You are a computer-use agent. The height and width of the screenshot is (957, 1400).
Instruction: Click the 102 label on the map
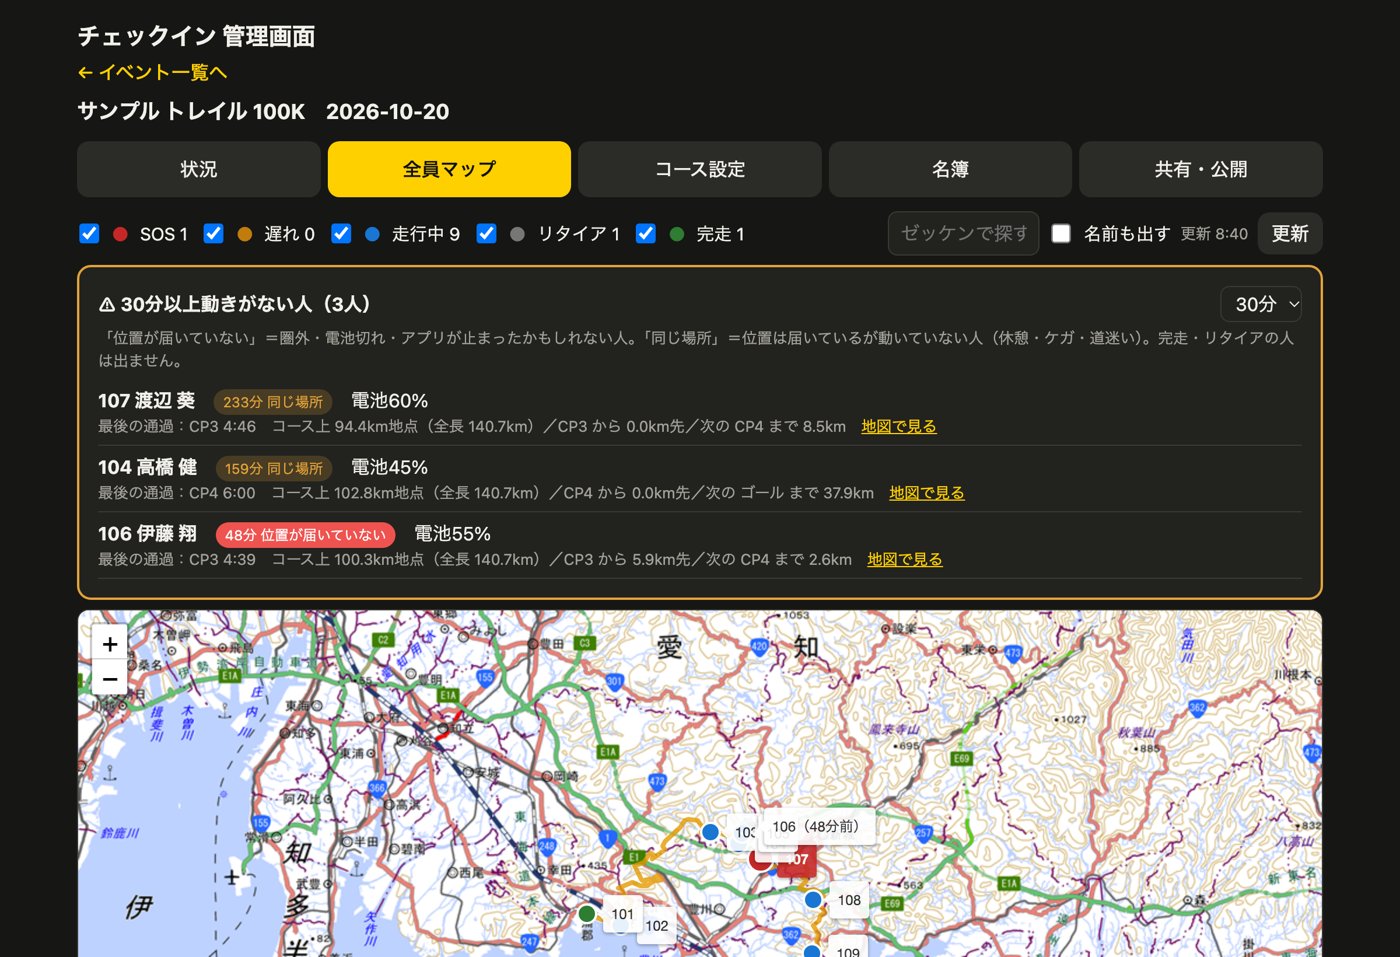click(x=657, y=926)
